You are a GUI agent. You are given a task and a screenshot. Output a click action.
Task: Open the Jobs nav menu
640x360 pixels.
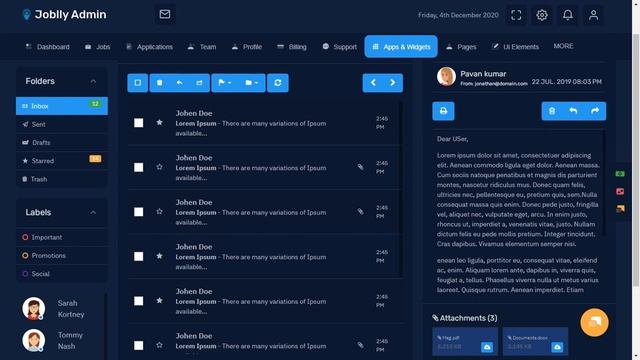[x=98, y=47]
